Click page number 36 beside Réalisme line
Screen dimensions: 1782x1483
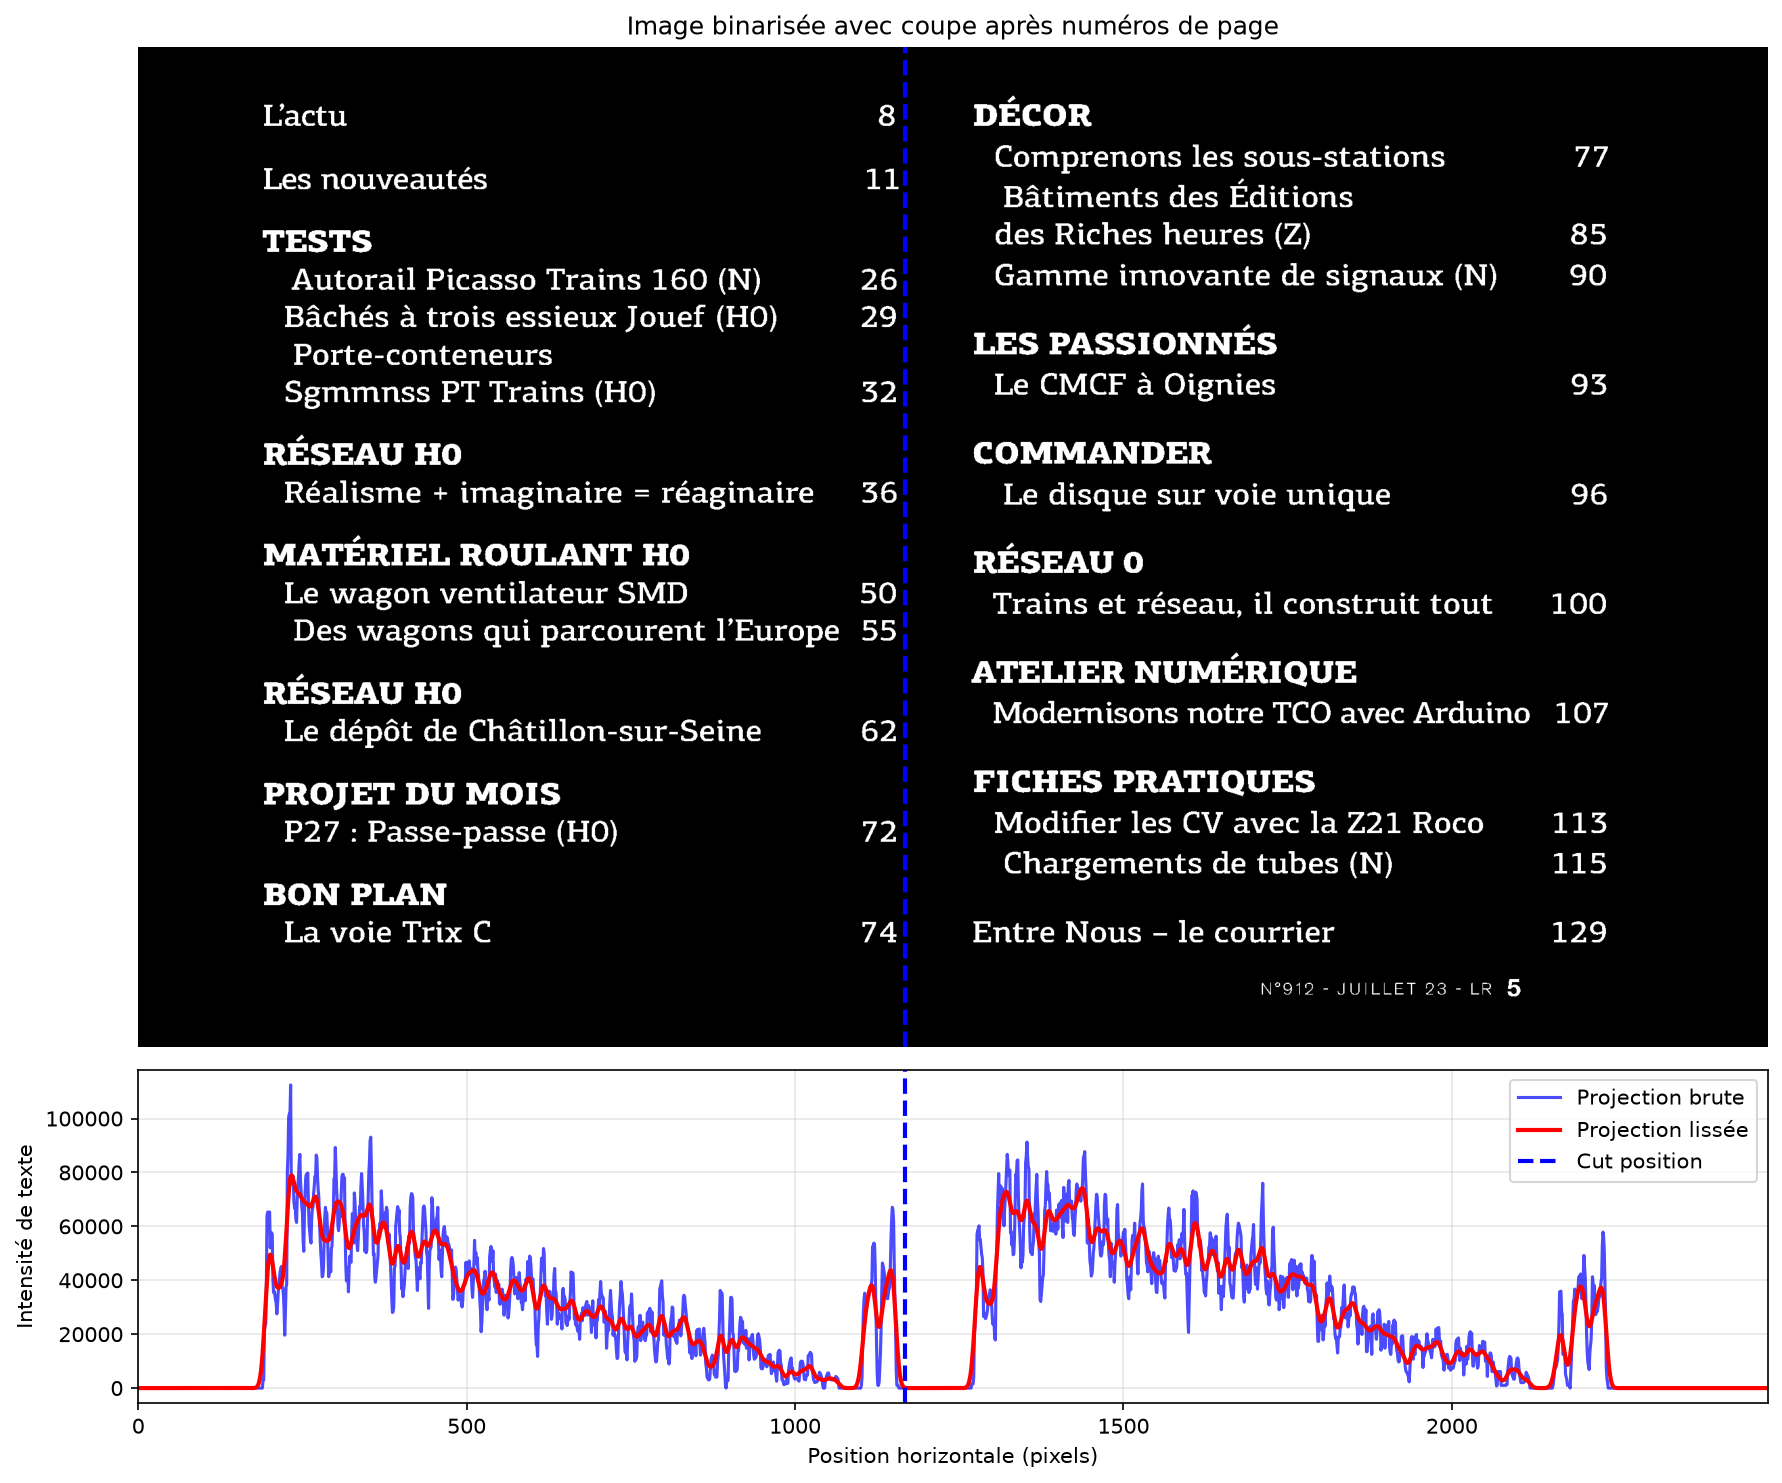tap(879, 493)
